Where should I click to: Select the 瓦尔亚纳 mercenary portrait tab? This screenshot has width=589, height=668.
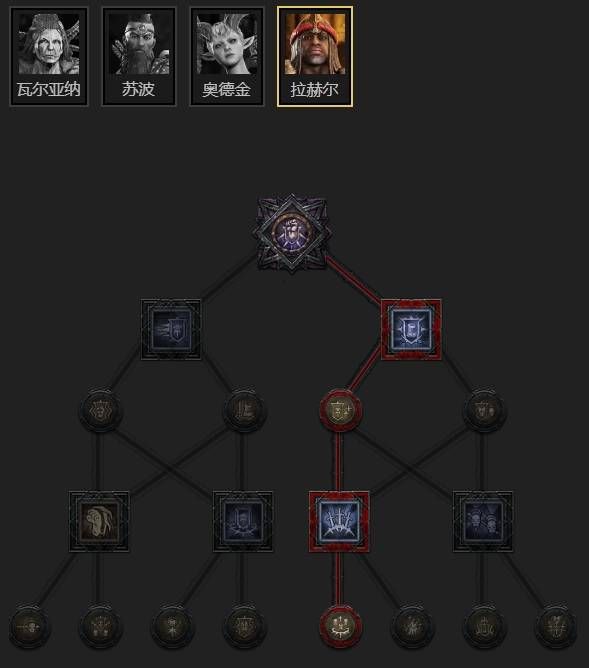49,56
